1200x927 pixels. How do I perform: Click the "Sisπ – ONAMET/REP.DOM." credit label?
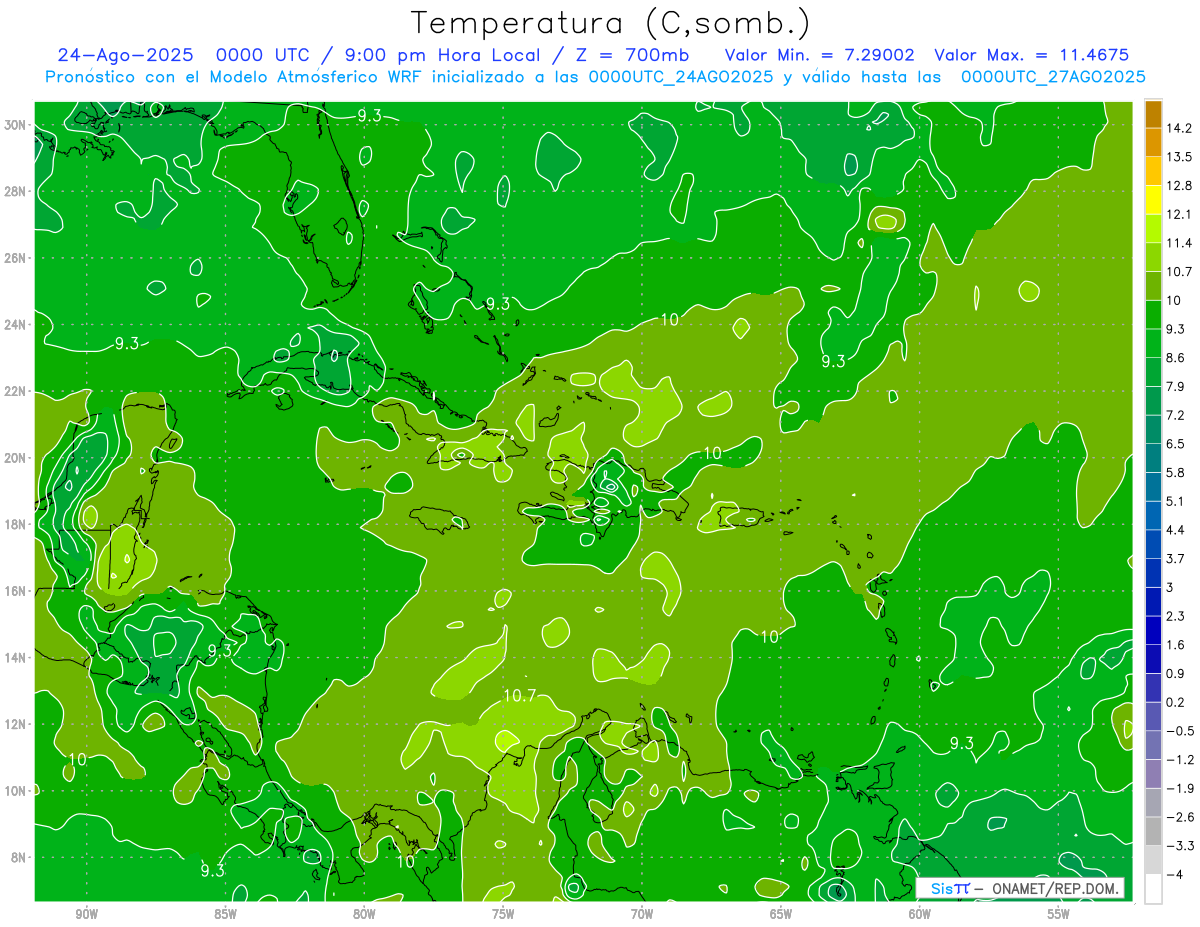[x=1020, y=888]
